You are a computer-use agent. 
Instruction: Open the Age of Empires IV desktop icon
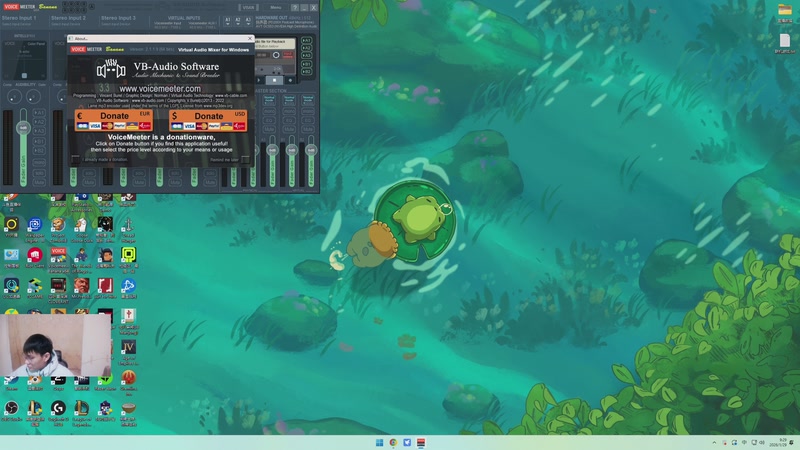[128, 351]
